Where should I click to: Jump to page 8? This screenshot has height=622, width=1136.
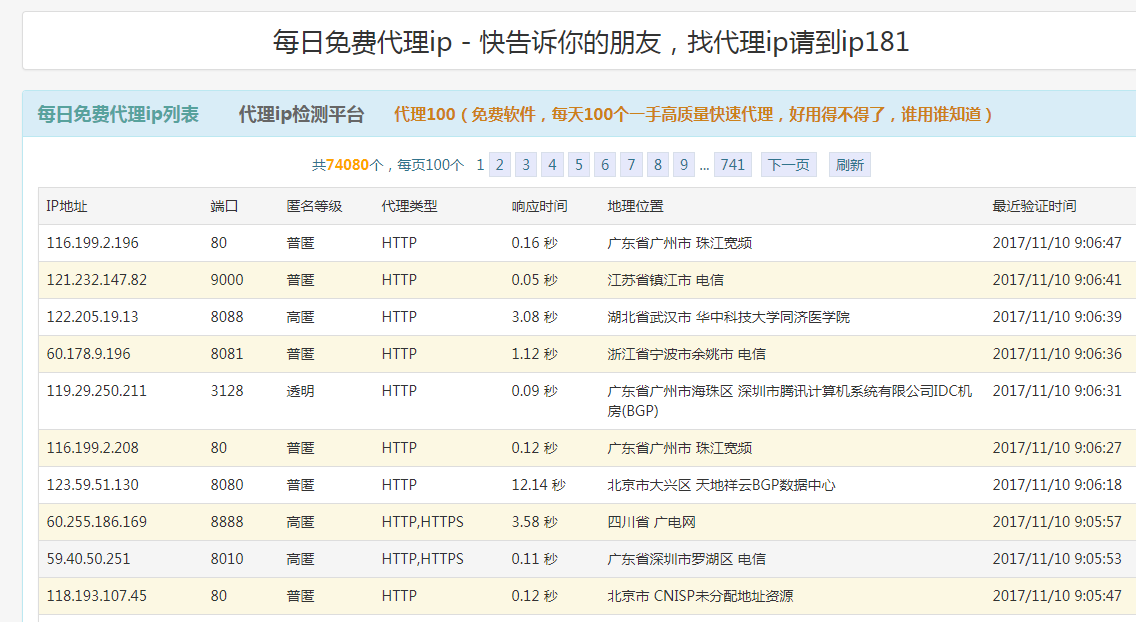pos(657,165)
